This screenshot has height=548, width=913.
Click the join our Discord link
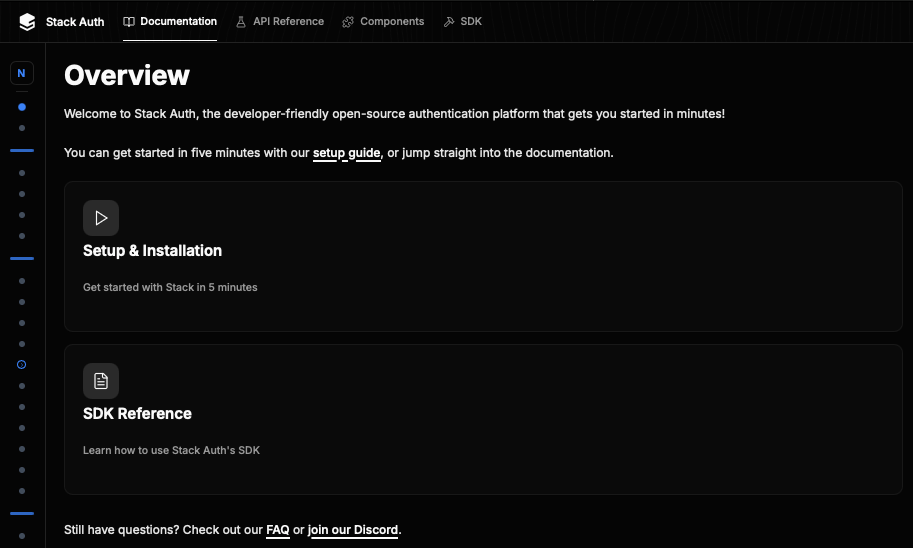click(353, 530)
